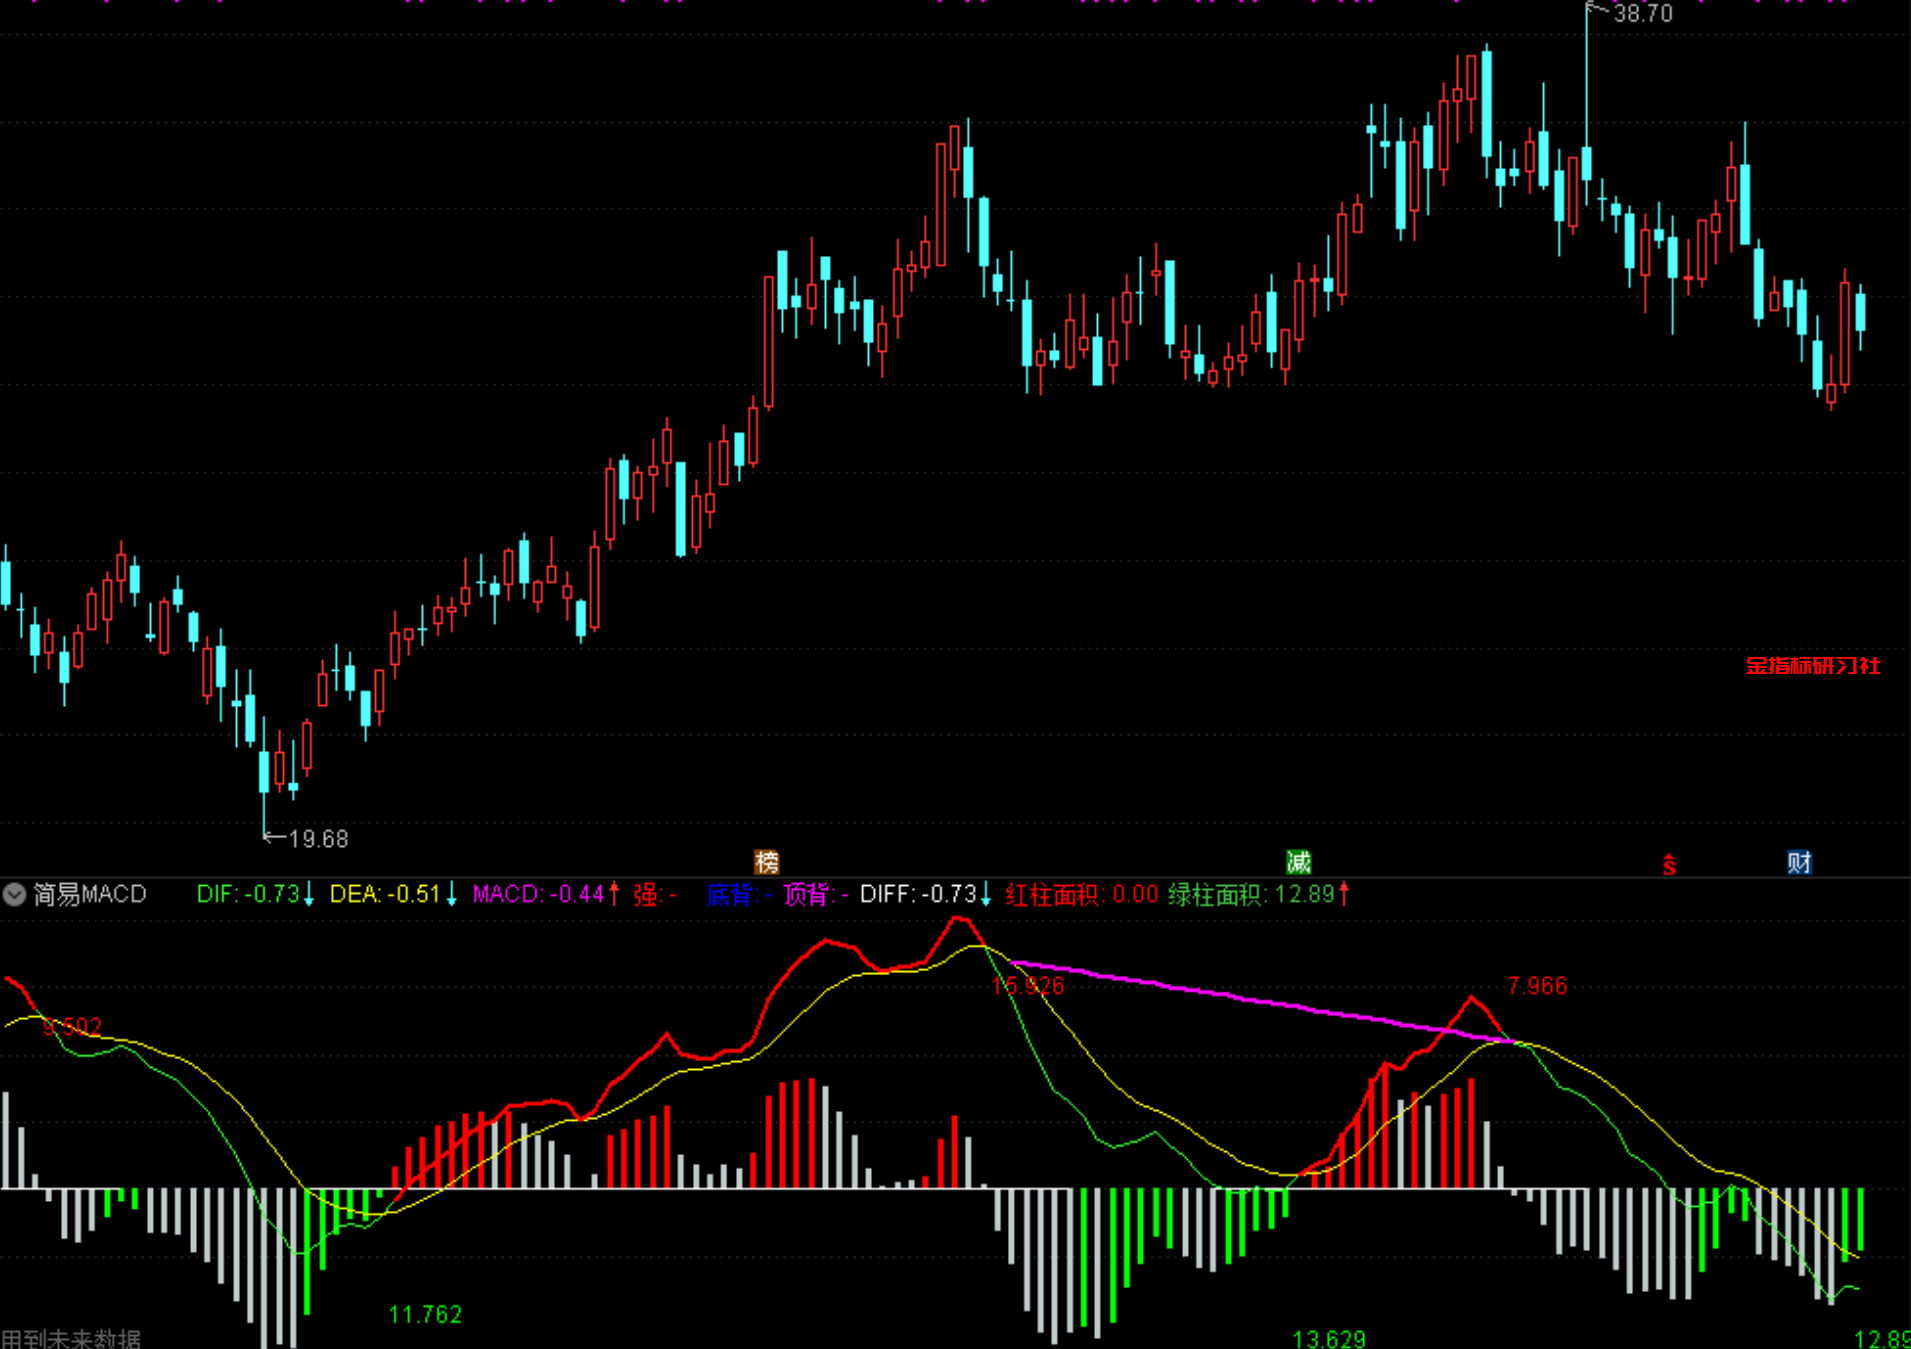Image resolution: width=1911 pixels, height=1349 pixels.
Task: Click the blue 财 financial marker icon
Action: (x=1799, y=862)
